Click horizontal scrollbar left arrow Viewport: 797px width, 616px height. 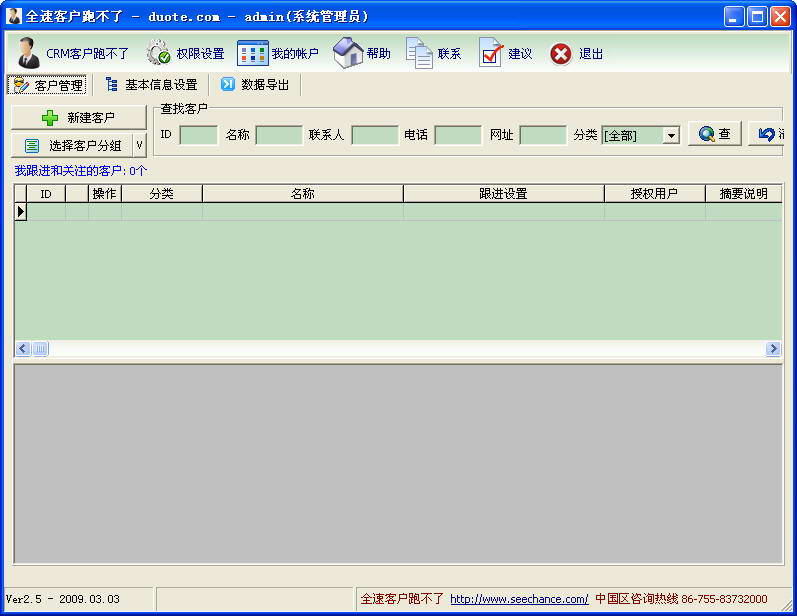pos(23,349)
